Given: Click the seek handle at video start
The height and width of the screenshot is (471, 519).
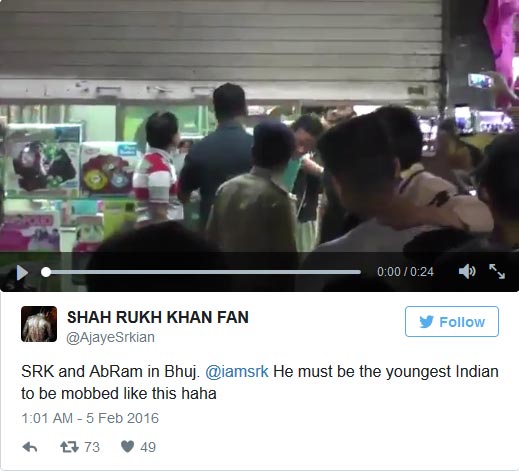Looking at the screenshot, I should (x=46, y=272).
